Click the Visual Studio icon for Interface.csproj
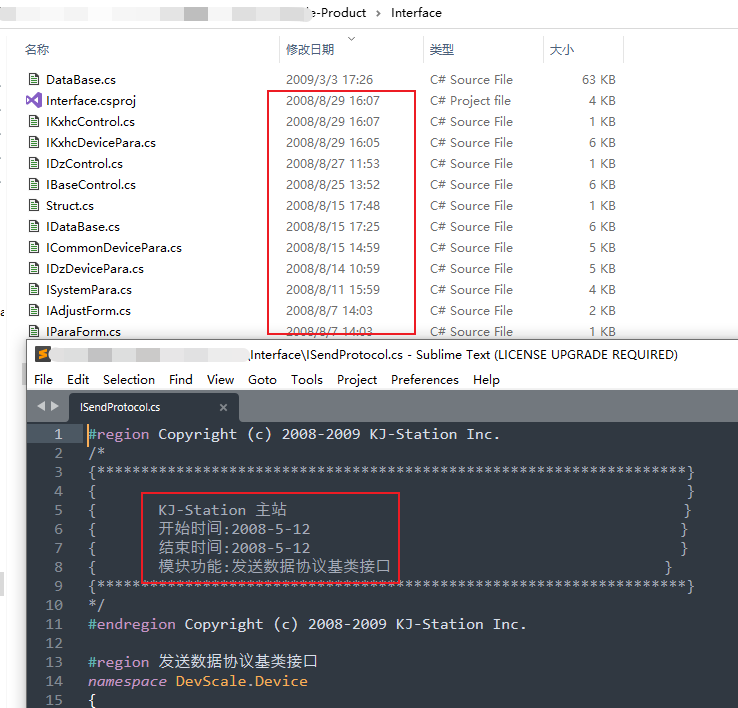Viewport: 738px width, 708px height. point(34,100)
